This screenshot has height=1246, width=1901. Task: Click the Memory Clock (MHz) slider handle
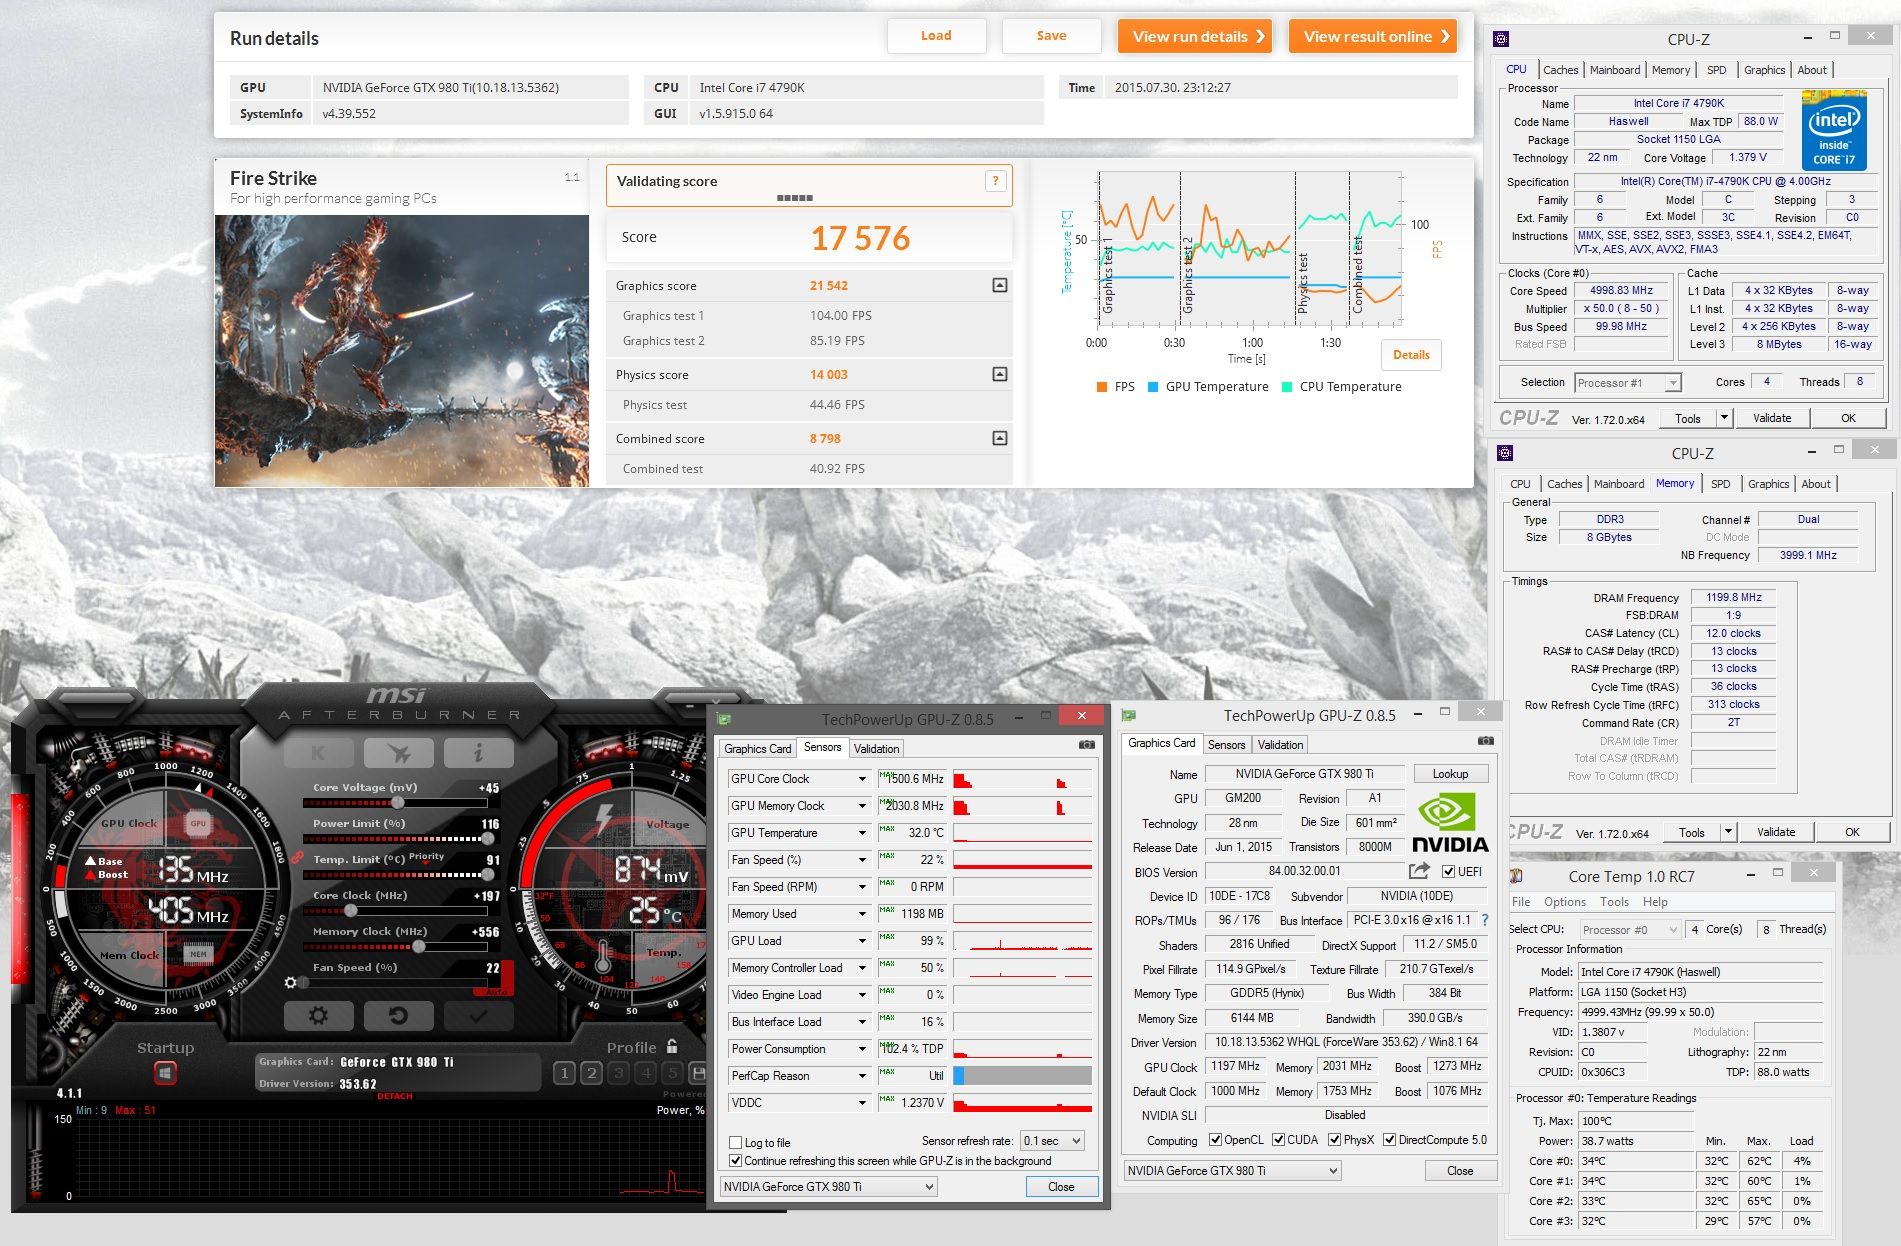[419, 947]
